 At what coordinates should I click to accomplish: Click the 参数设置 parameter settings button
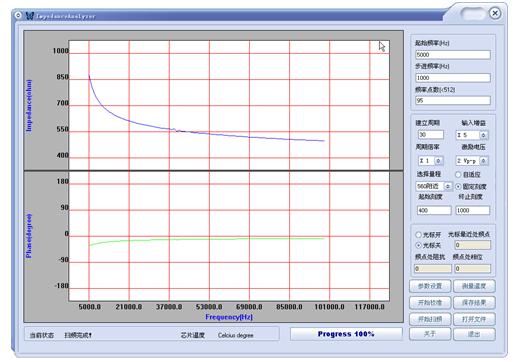pyautogui.click(x=430, y=286)
